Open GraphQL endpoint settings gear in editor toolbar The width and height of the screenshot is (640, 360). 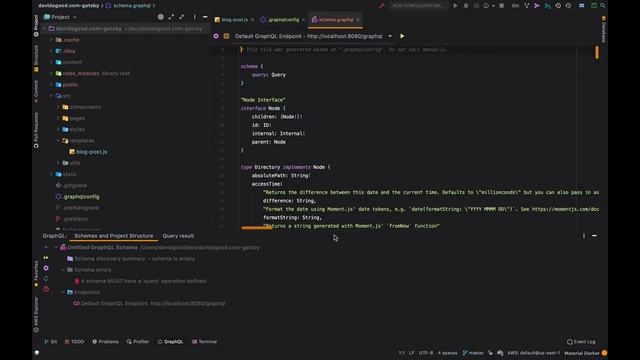click(216, 36)
